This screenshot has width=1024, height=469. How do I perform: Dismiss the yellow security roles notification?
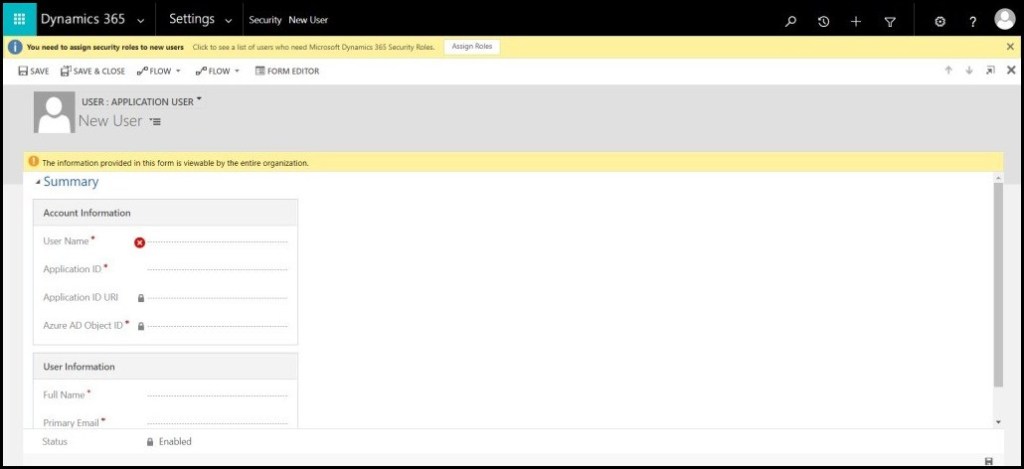coord(1010,47)
